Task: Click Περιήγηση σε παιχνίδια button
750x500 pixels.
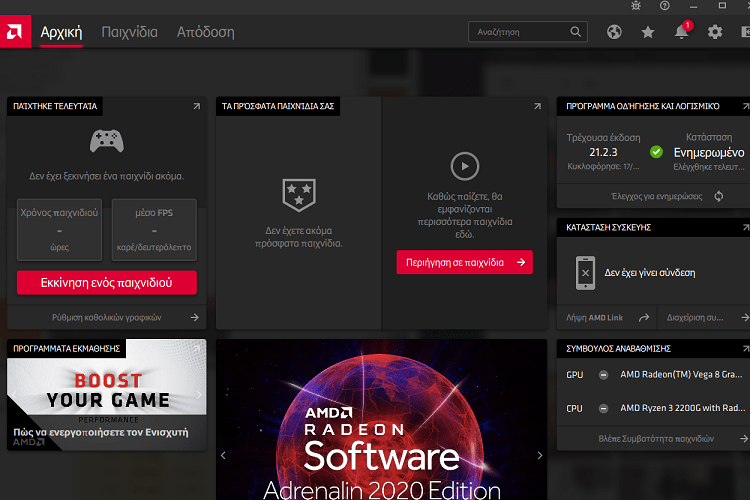Action: click(464, 262)
